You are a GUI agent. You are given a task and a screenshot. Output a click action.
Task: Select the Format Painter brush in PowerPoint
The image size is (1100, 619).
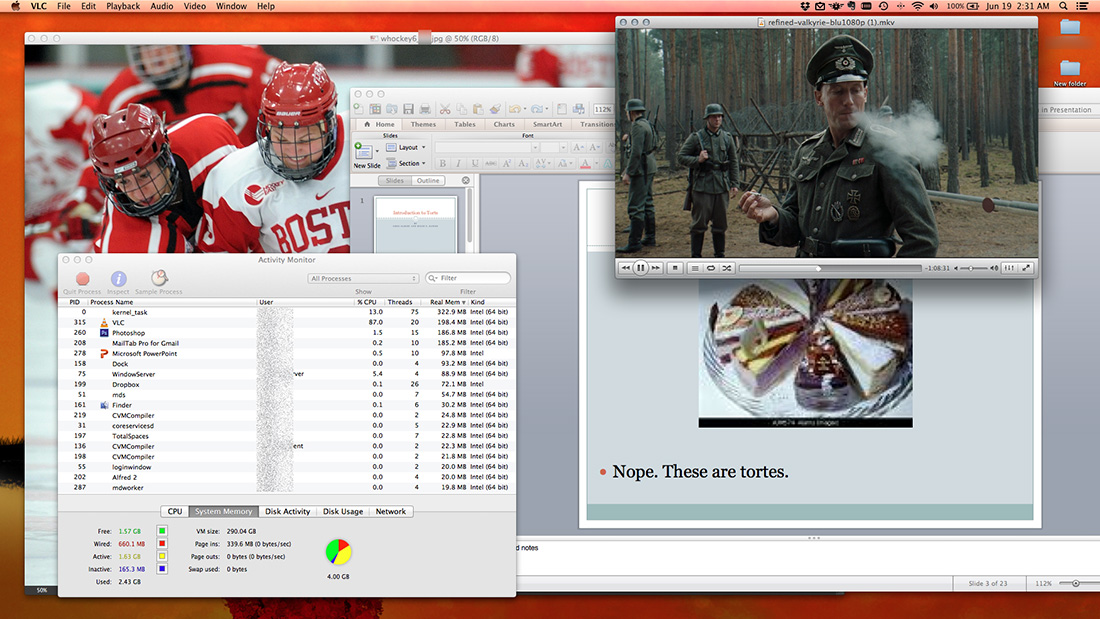click(495, 109)
